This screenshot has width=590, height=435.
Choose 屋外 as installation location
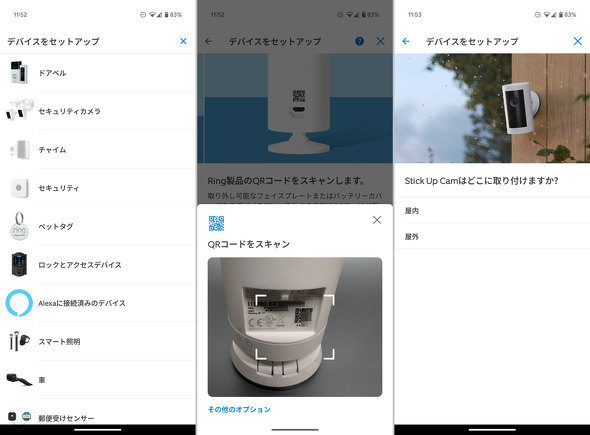[x=492, y=236]
